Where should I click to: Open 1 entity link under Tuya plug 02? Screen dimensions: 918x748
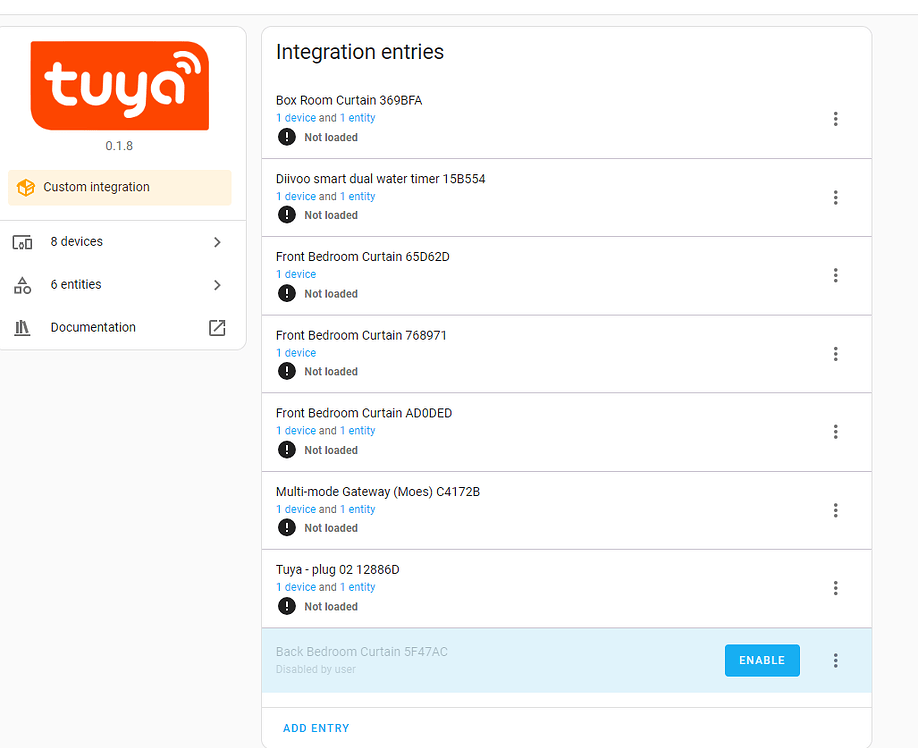click(358, 587)
